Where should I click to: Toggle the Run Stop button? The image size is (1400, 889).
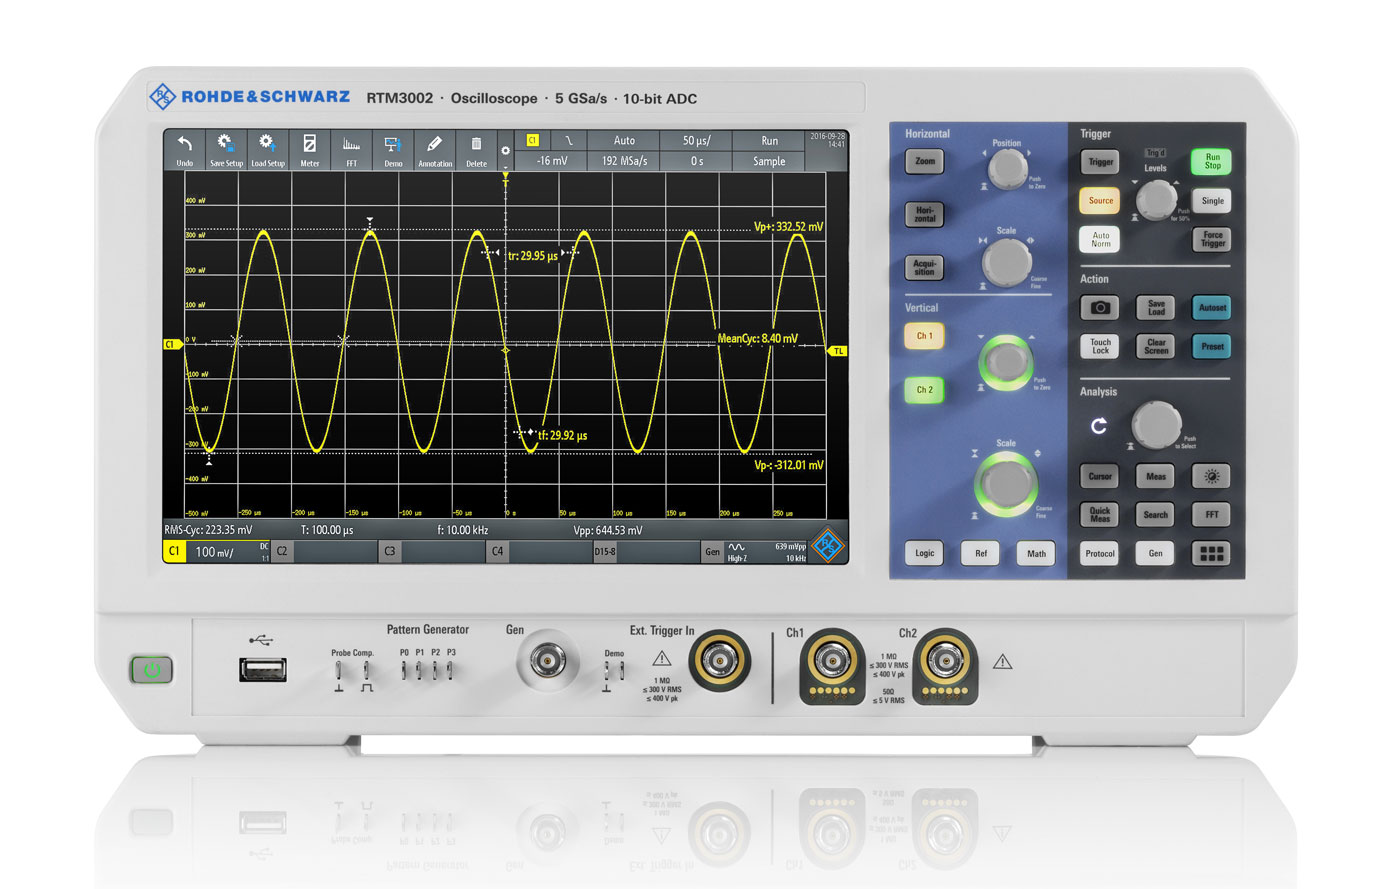1211,161
